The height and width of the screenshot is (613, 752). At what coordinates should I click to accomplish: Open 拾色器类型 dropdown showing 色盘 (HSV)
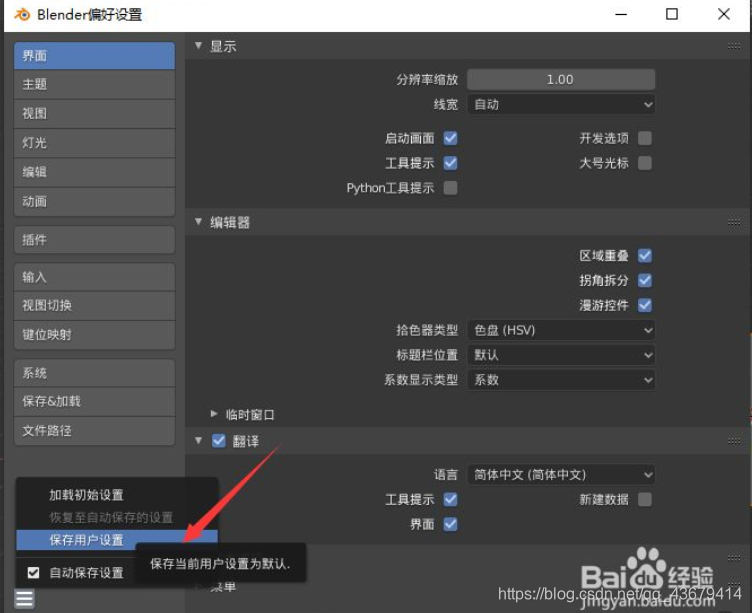click(561, 330)
